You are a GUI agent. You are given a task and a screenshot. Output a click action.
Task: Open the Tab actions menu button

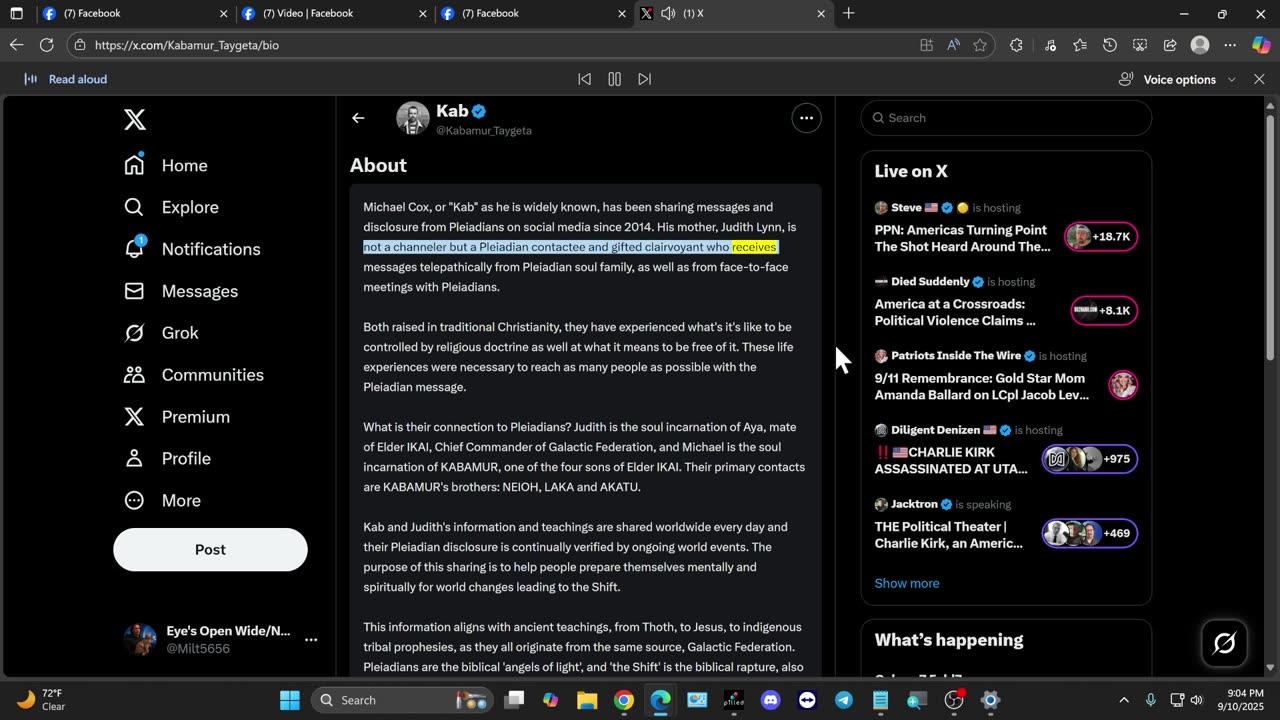[16, 14]
